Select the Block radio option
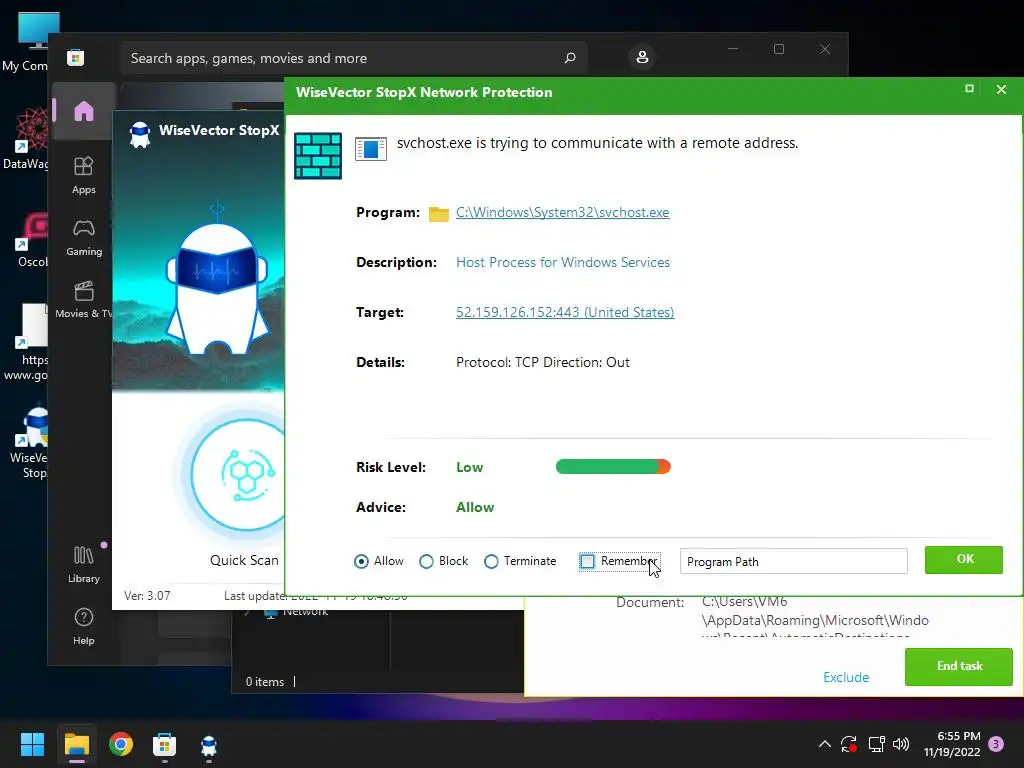The image size is (1024, 768). 426,562
